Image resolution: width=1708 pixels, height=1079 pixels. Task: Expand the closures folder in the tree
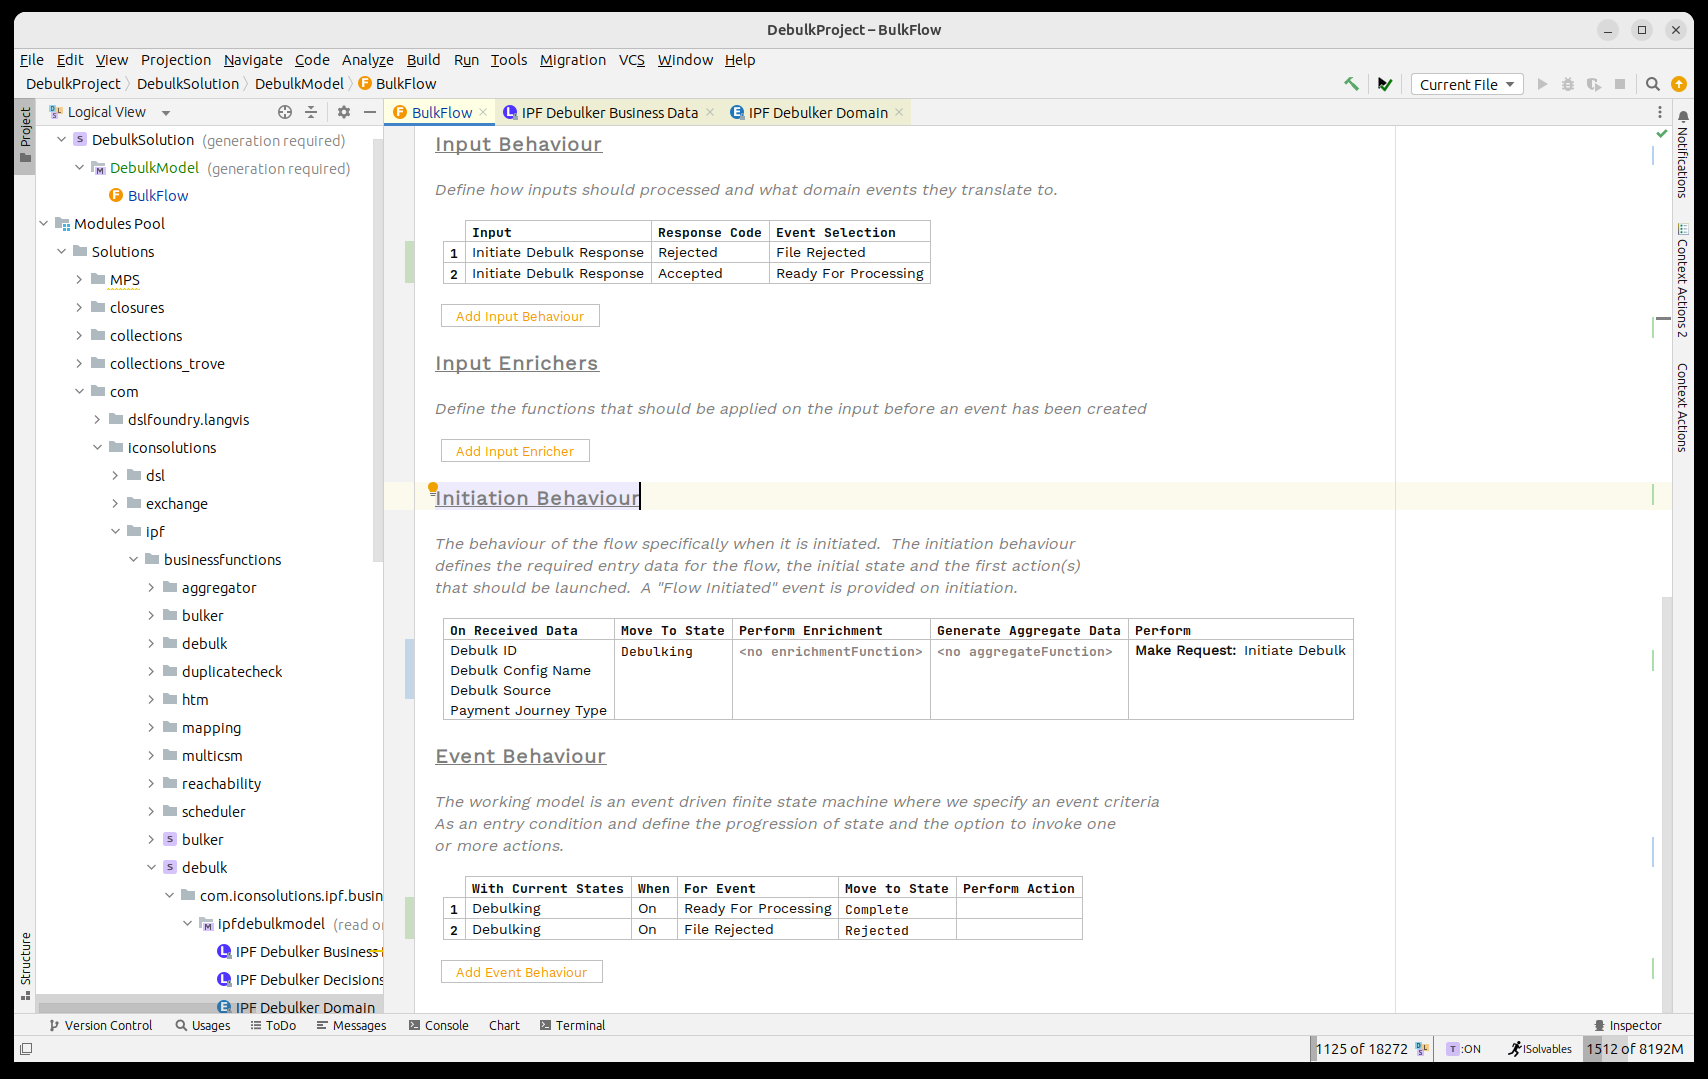(x=80, y=308)
